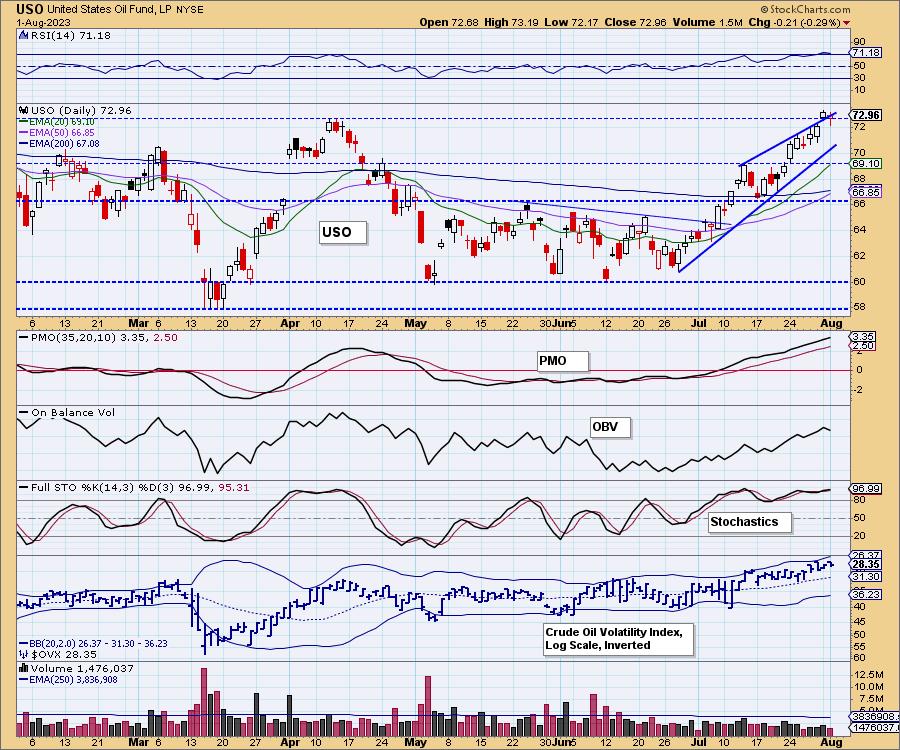Click the Chg -0.21 (-0.29%) value
Image resolution: width=900 pixels, height=750 pixels.
pyautogui.click(x=795, y=22)
